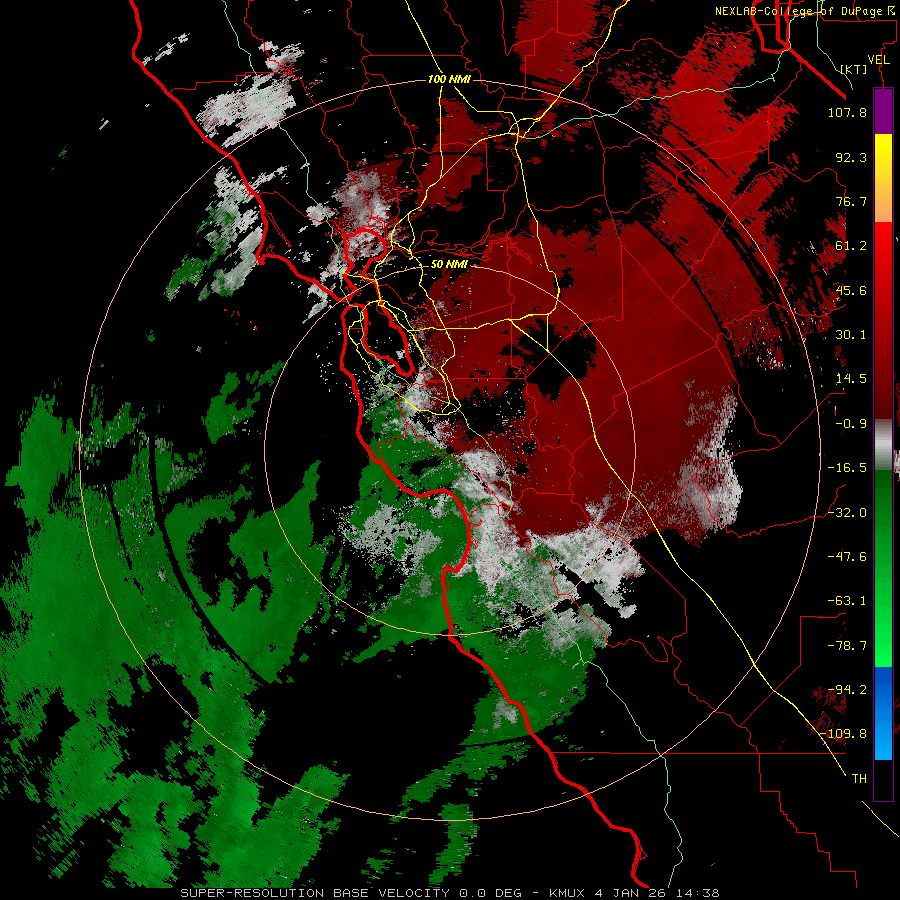Click the -109.8 velocity scale value
Image resolution: width=900 pixels, height=900 pixels.
[x=844, y=734]
